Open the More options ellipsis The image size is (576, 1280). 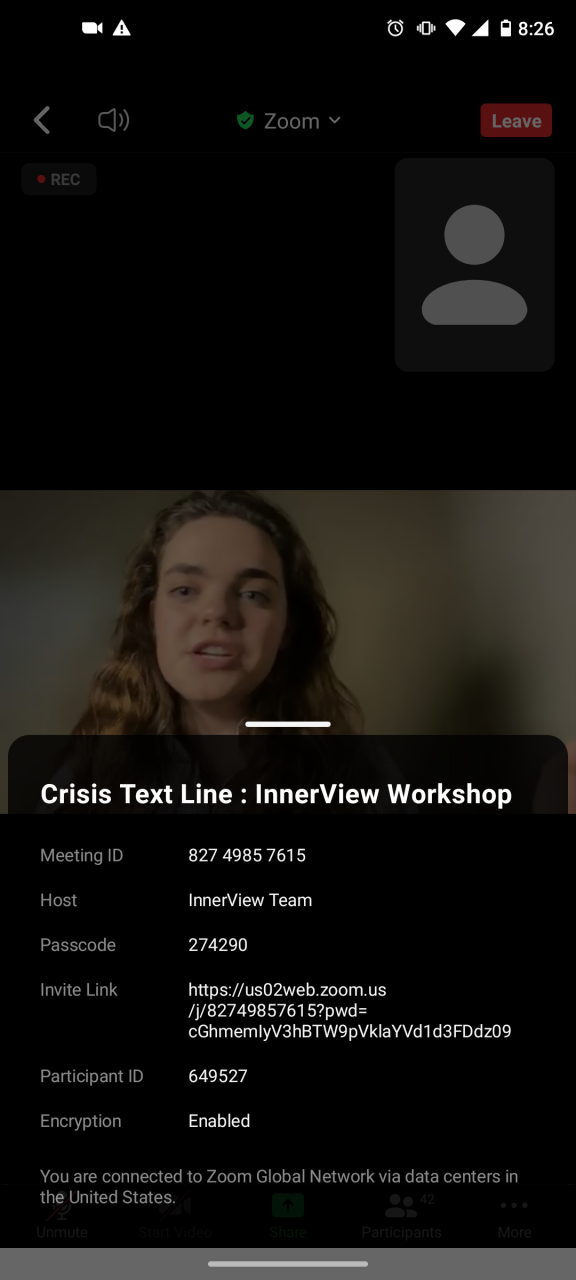(515, 1213)
